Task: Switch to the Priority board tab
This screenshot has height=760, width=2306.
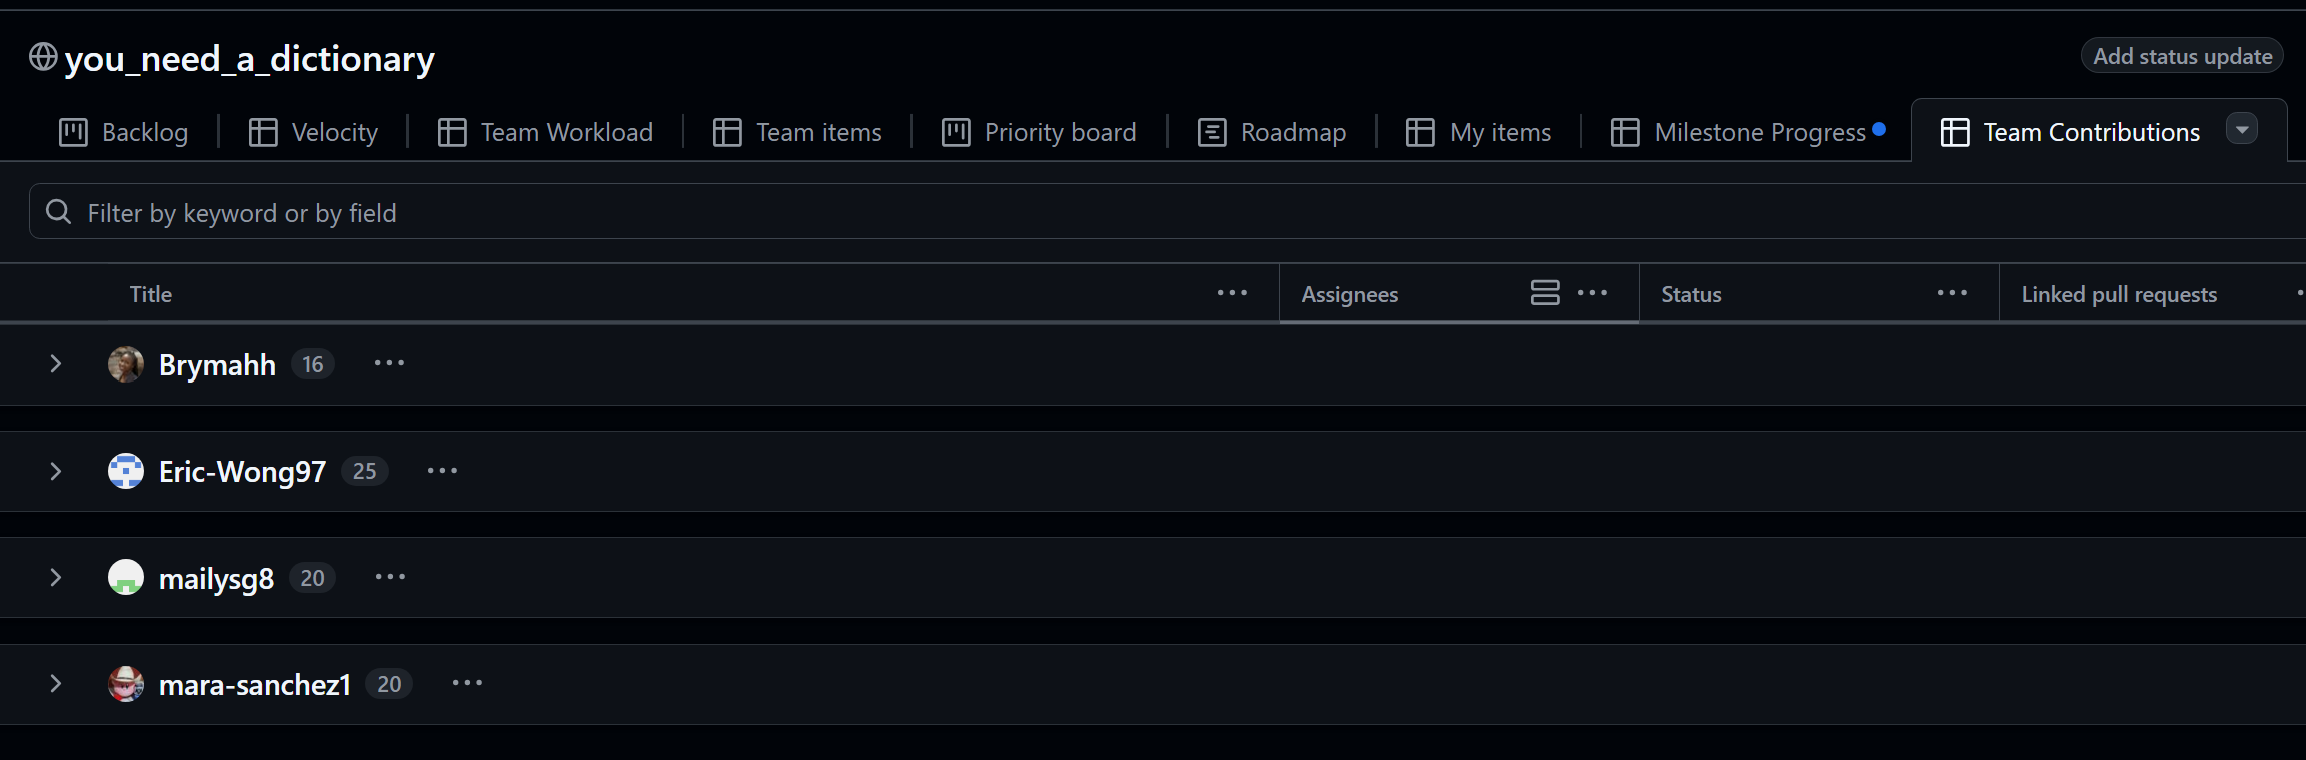Action: 1040,132
